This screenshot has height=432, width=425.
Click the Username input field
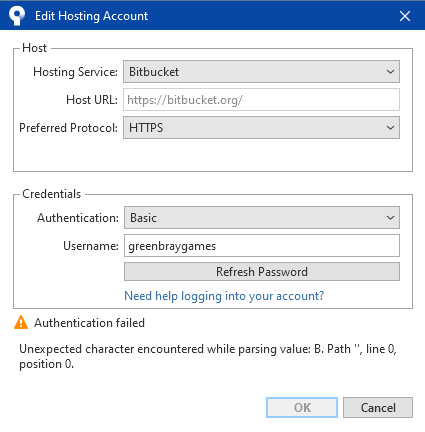coord(262,246)
